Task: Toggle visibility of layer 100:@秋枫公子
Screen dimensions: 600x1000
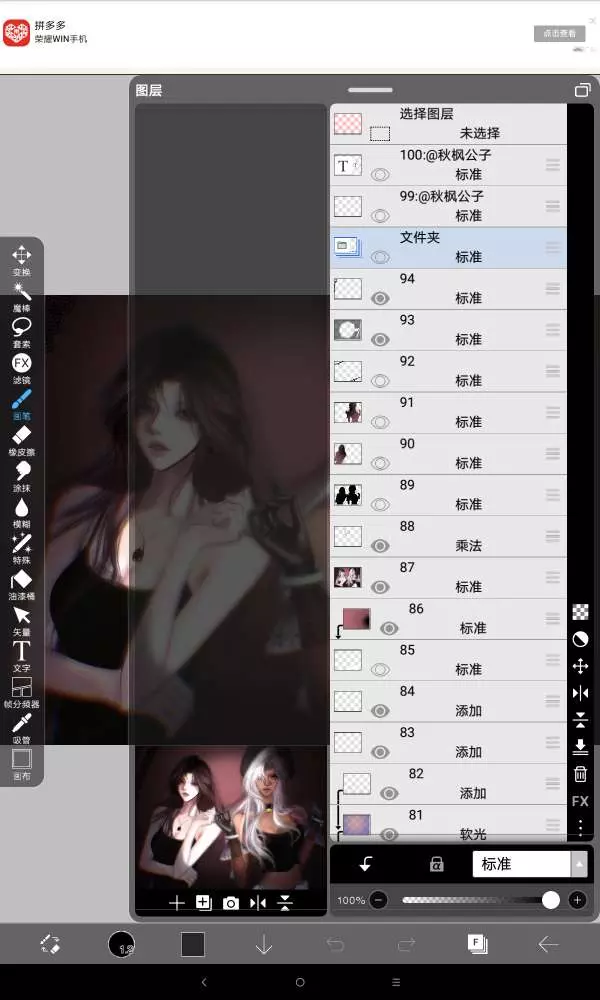Action: [x=380, y=174]
